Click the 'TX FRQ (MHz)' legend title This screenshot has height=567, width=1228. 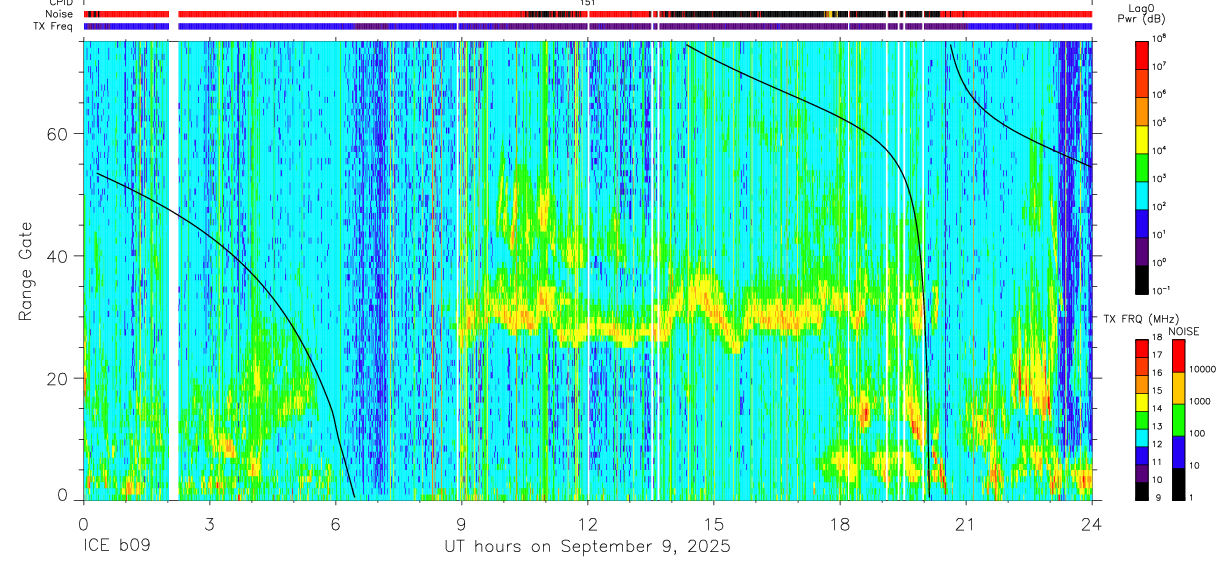click(1141, 318)
